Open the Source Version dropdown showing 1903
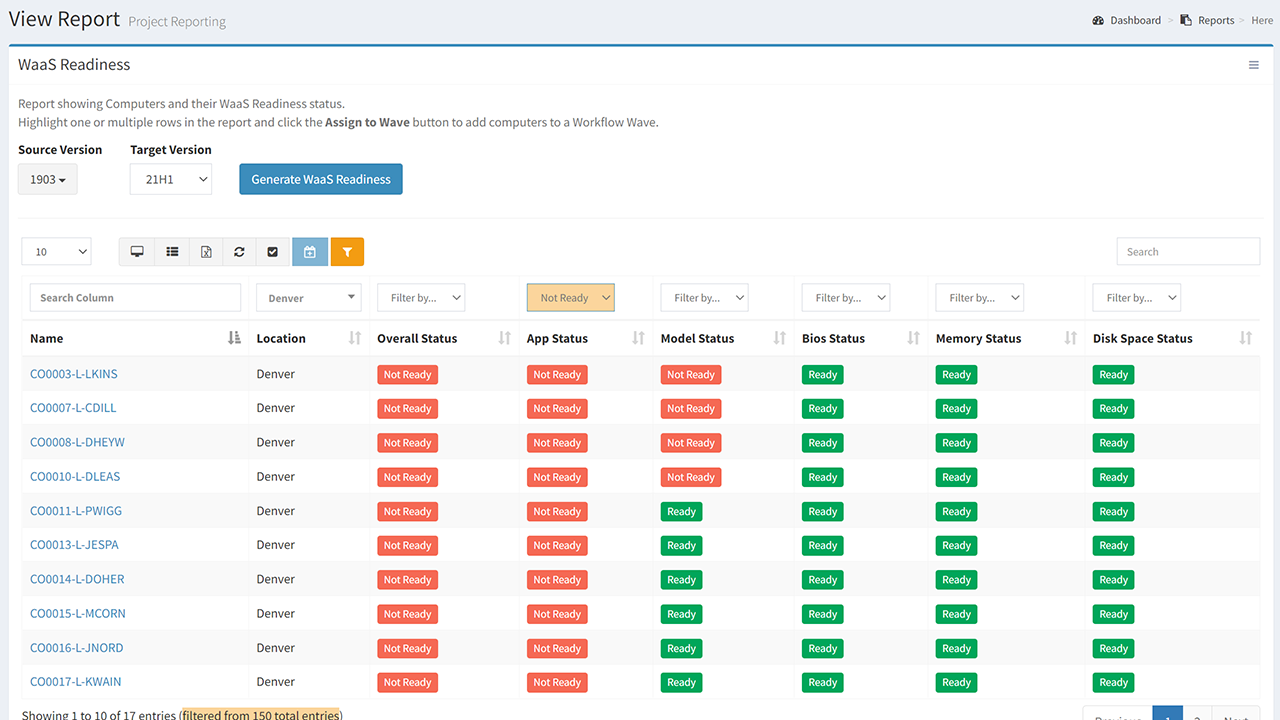The width and height of the screenshot is (1280, 720). pyautogui.click(x=47, y=178)
